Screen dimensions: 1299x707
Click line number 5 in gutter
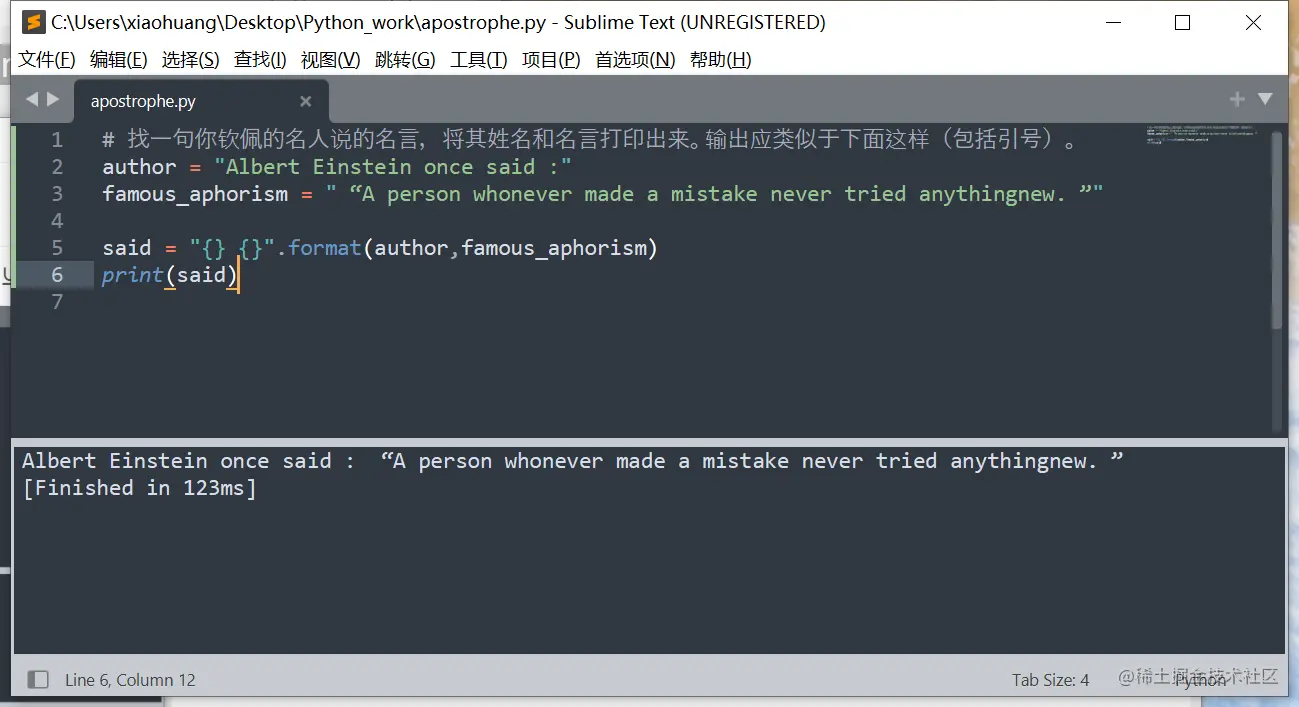[57, 248]
